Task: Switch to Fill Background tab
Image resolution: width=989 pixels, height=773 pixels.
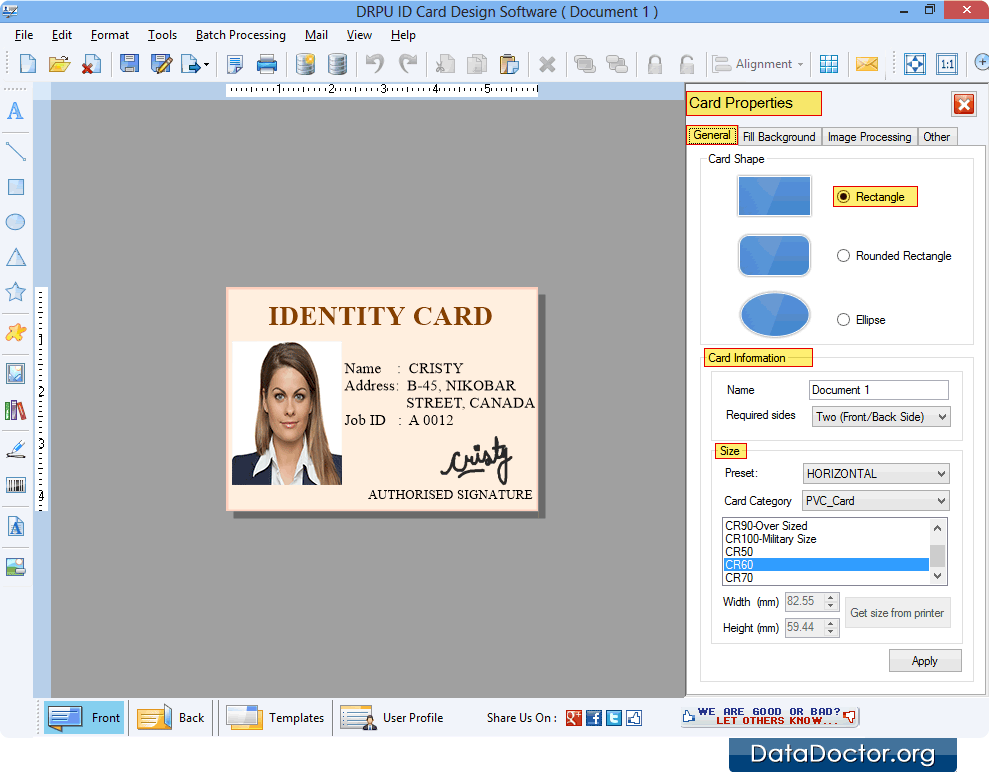Action: click(779, 137)
